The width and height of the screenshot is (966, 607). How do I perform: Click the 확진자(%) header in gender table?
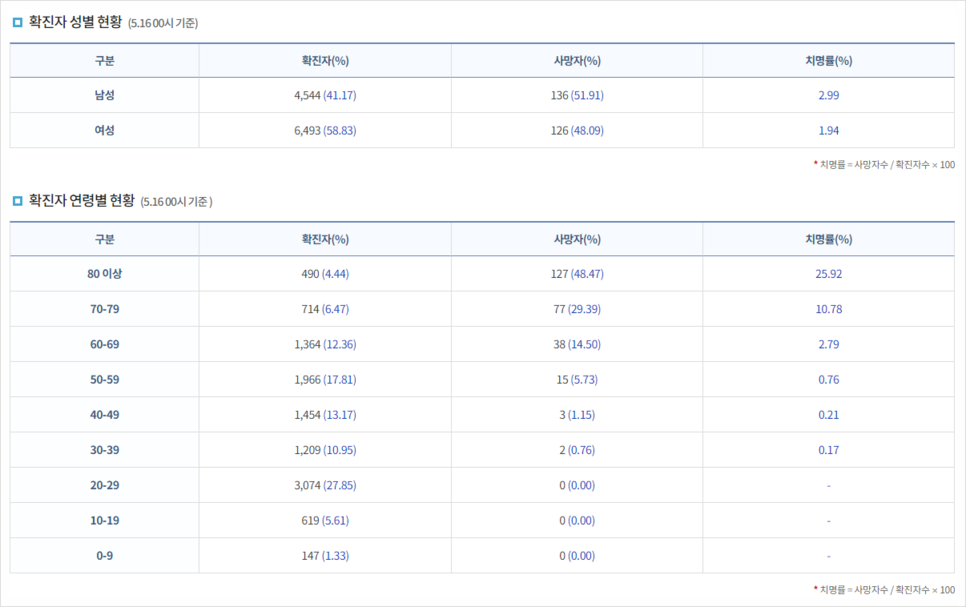(x=325, y=60)
